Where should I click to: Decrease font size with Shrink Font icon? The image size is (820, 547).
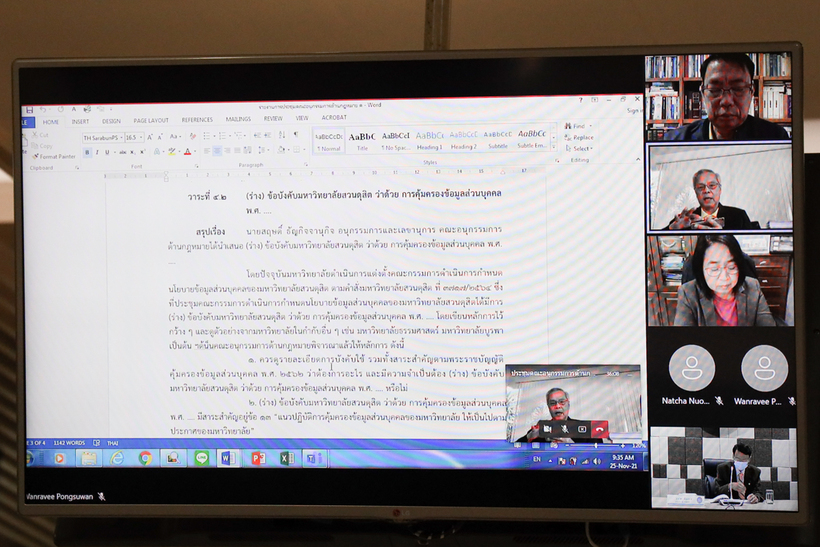pos(160,136)
